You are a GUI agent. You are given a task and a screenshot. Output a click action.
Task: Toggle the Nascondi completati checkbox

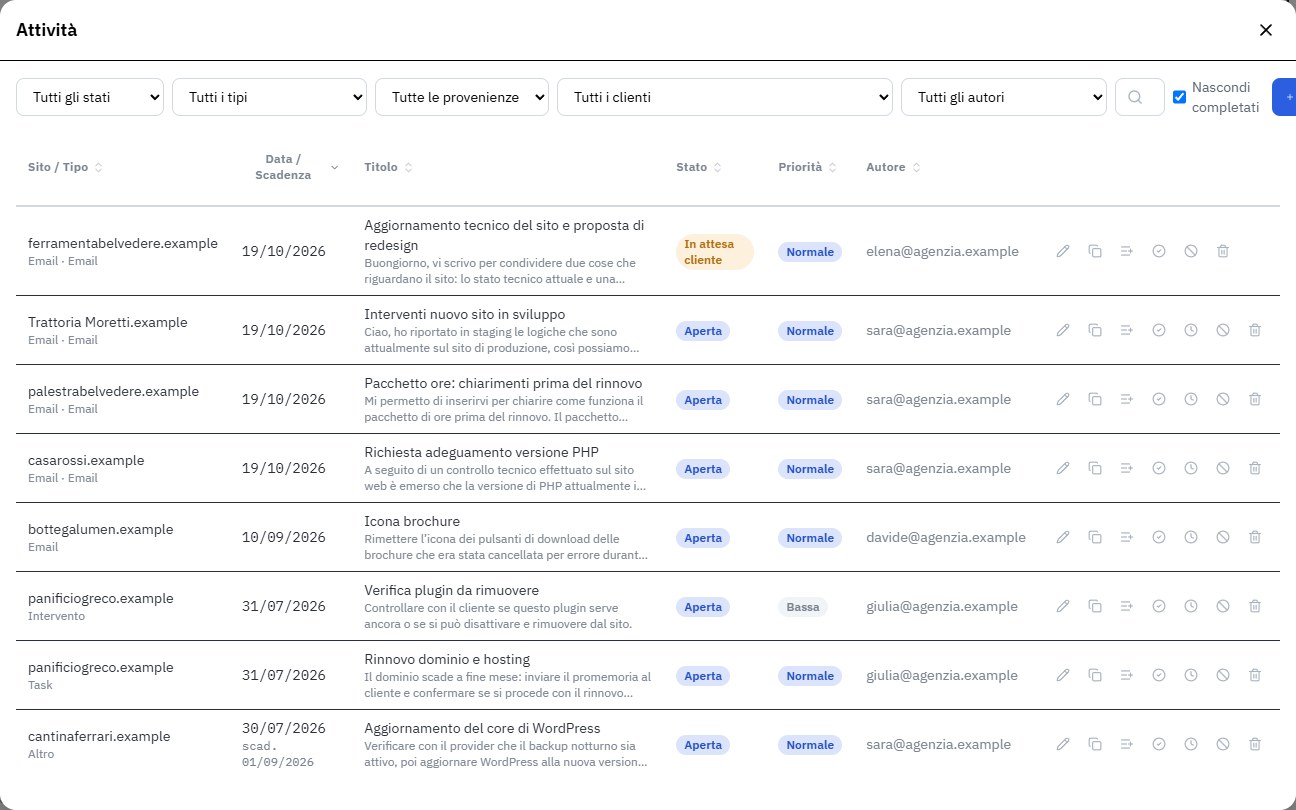click(1179, 97)
